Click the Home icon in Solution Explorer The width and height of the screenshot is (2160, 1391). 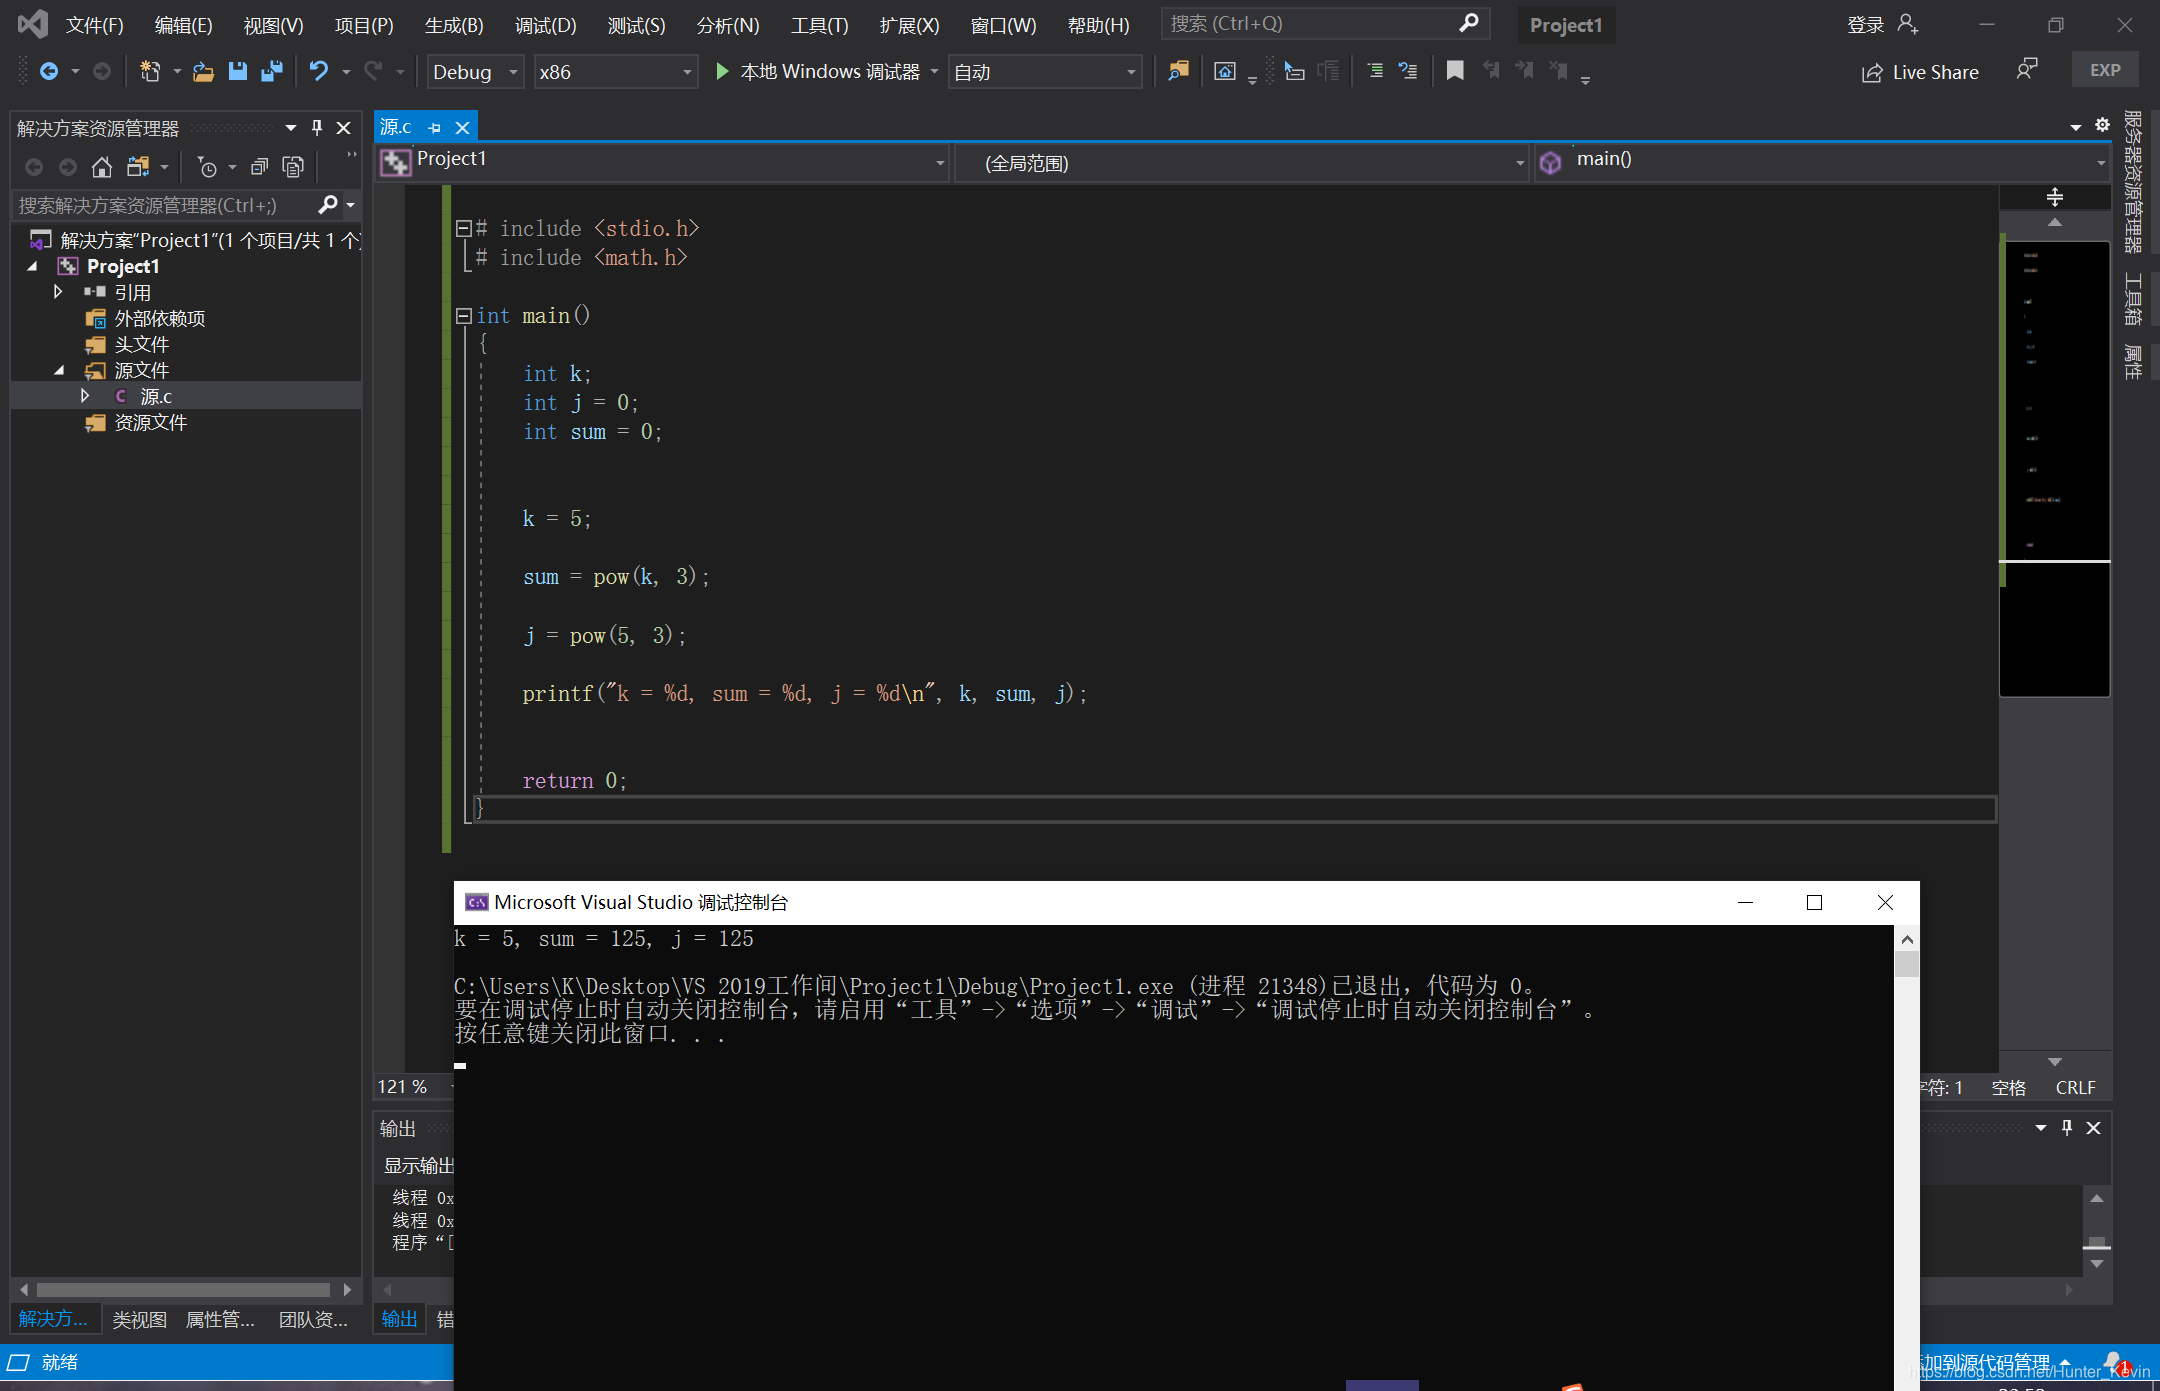(x=102, y=167)
